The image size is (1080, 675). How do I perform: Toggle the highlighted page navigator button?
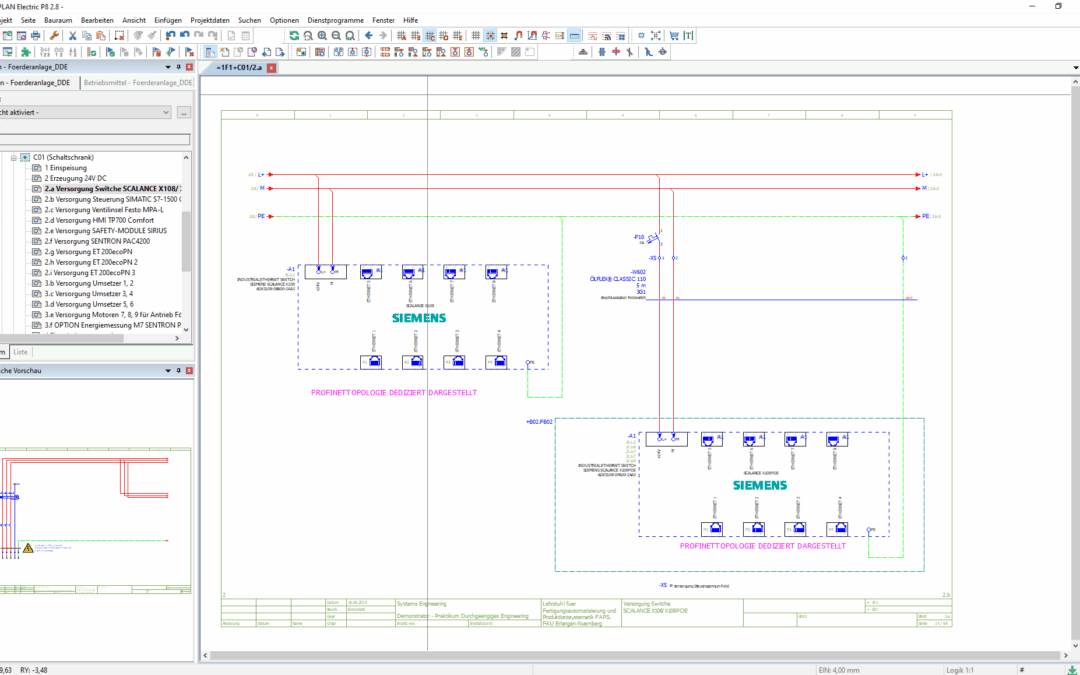pyautogui.click(x=210, y=52)
